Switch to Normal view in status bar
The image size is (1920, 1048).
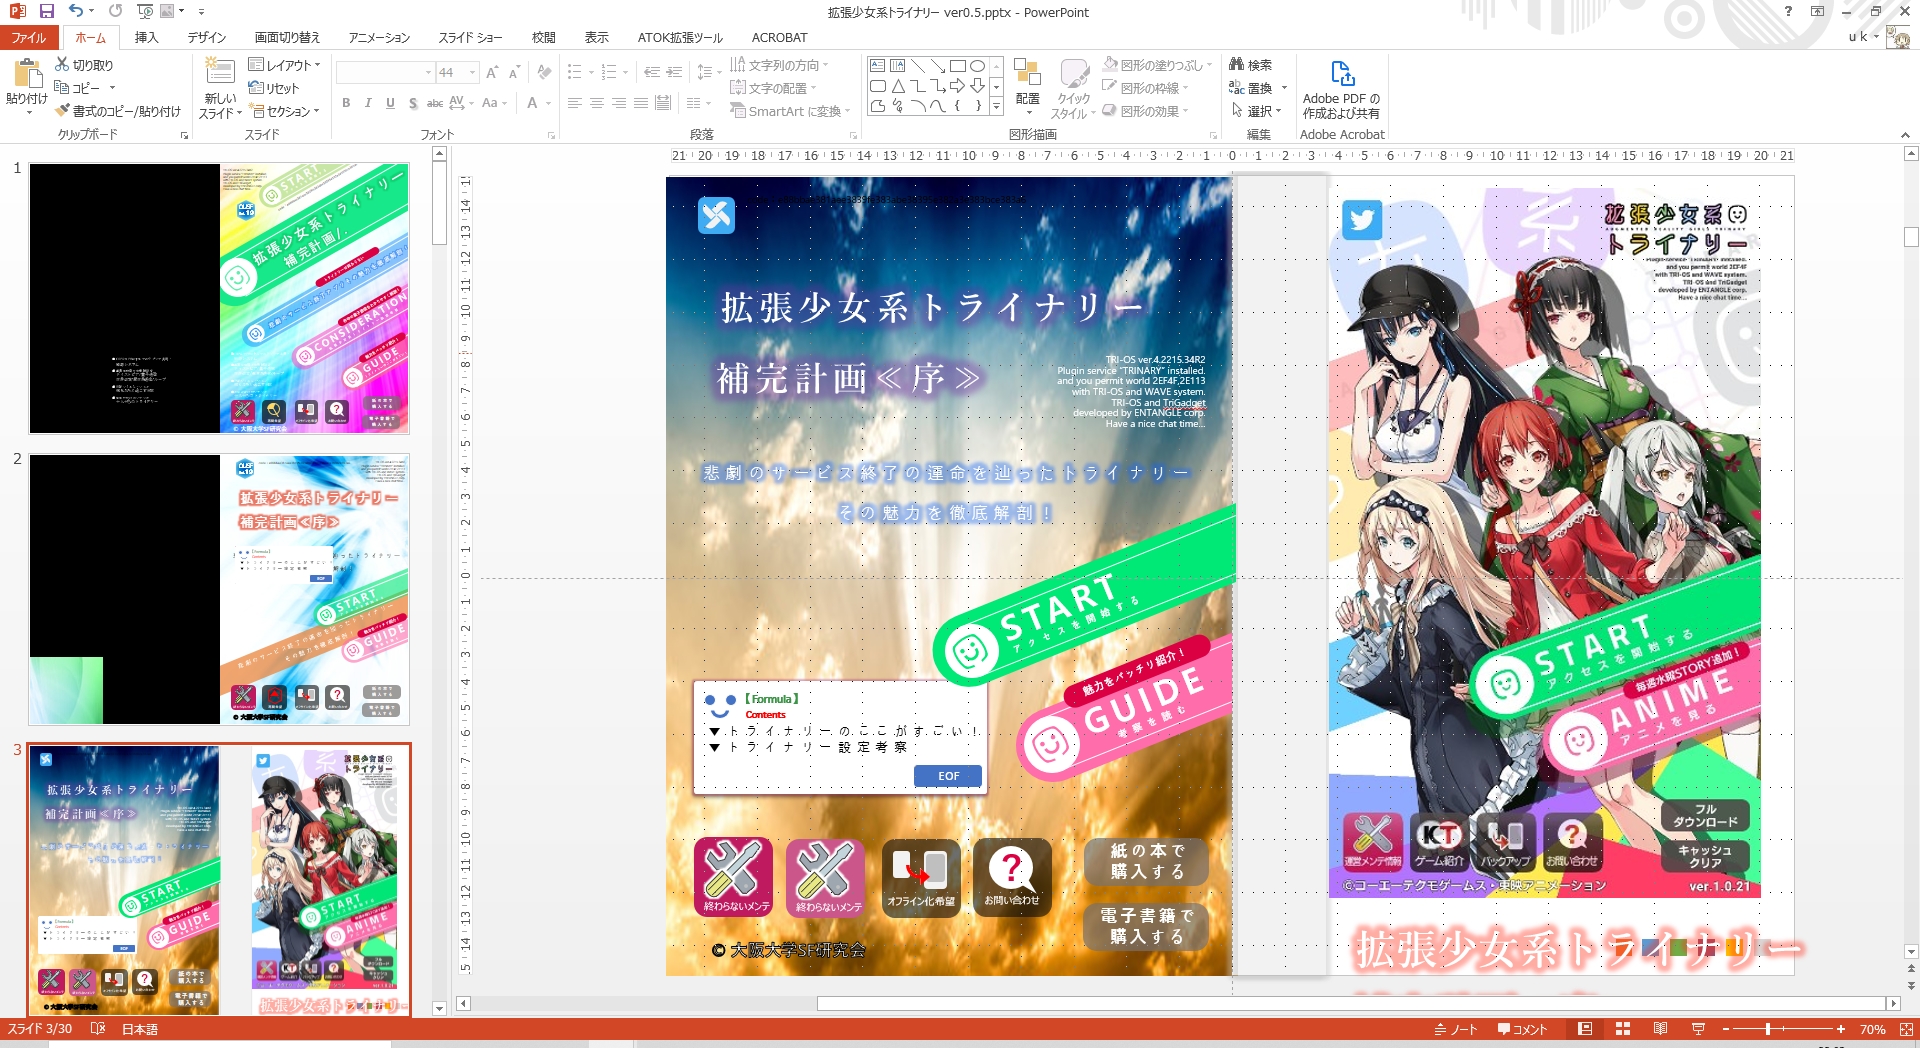coord(1585,1029)
